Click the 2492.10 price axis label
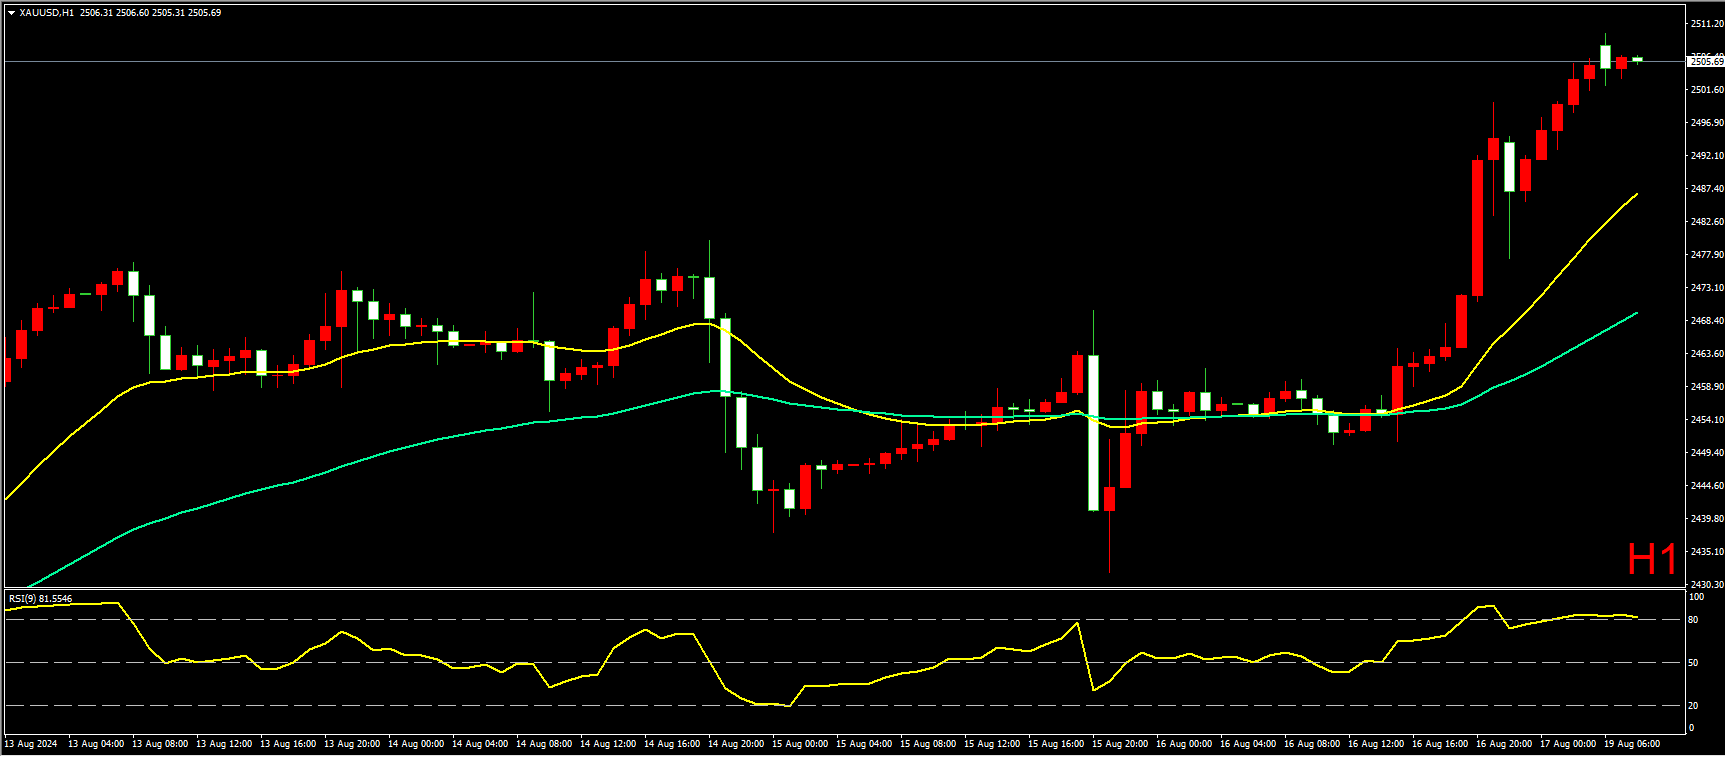1725x757 pixels. click(1707, 156)
